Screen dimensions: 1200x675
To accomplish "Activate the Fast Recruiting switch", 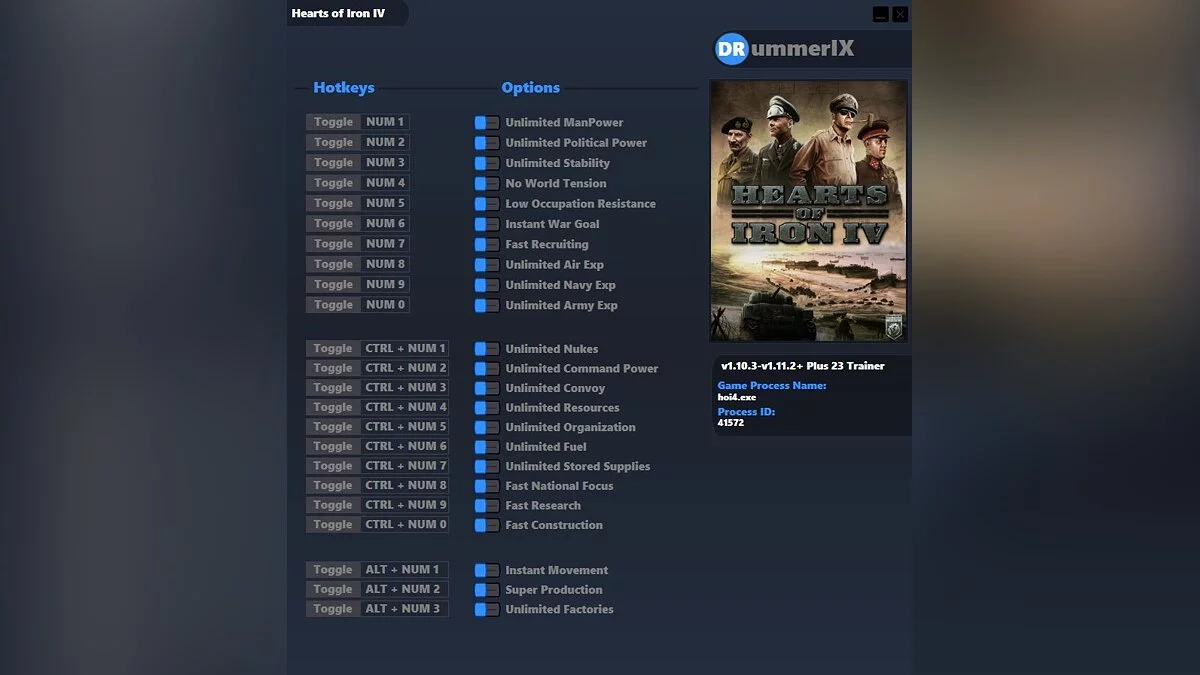I will 487,245.
